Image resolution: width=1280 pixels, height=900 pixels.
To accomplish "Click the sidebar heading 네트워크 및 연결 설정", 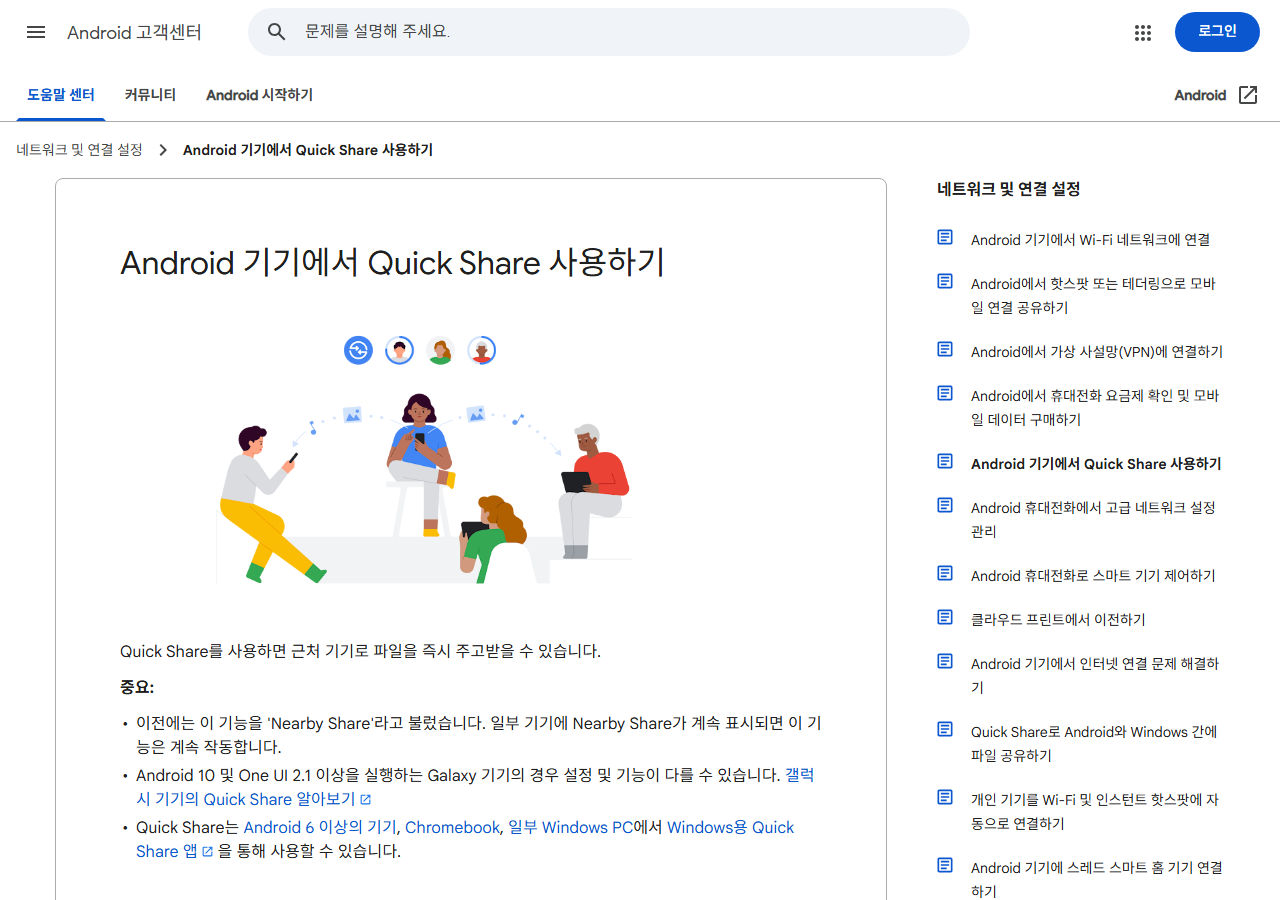I will coord(1008,188).
